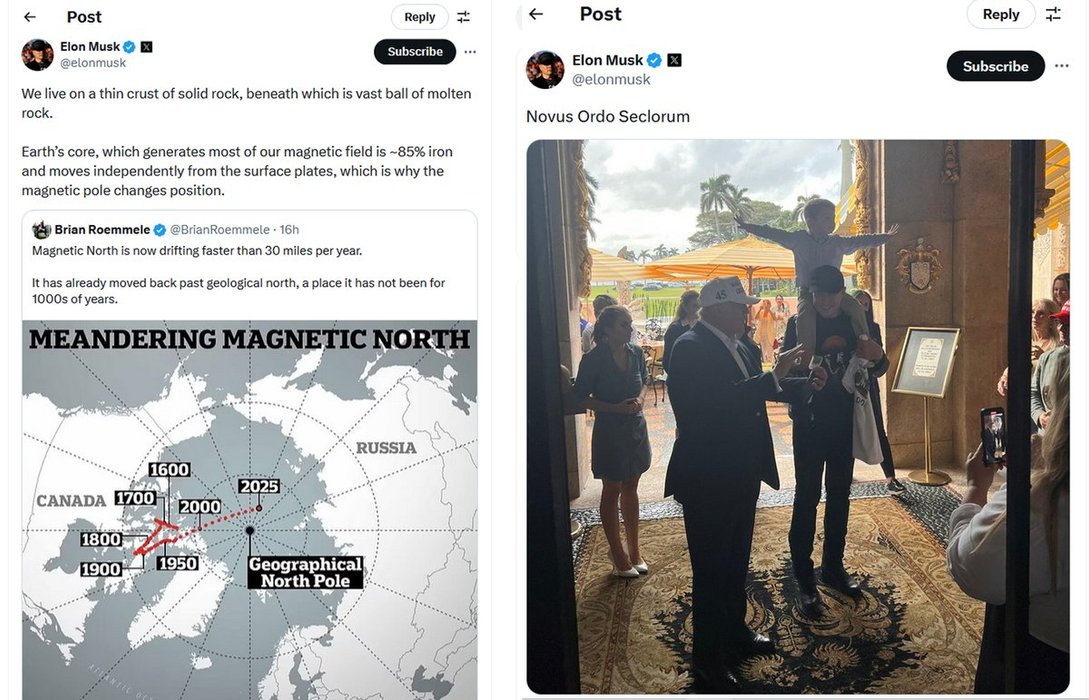The height and width of the screenshot is (700, 1089).
Task: Open more options menu on Novus Ordo Seclorum post
Action: point(1062,66)
